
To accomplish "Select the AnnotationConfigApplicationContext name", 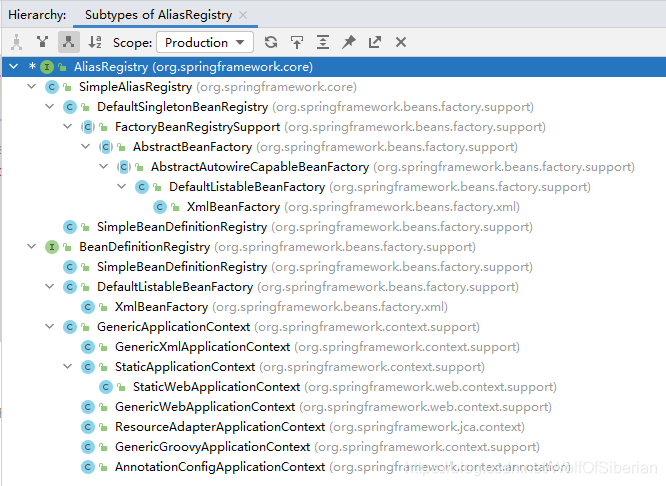I will [220, 466].
